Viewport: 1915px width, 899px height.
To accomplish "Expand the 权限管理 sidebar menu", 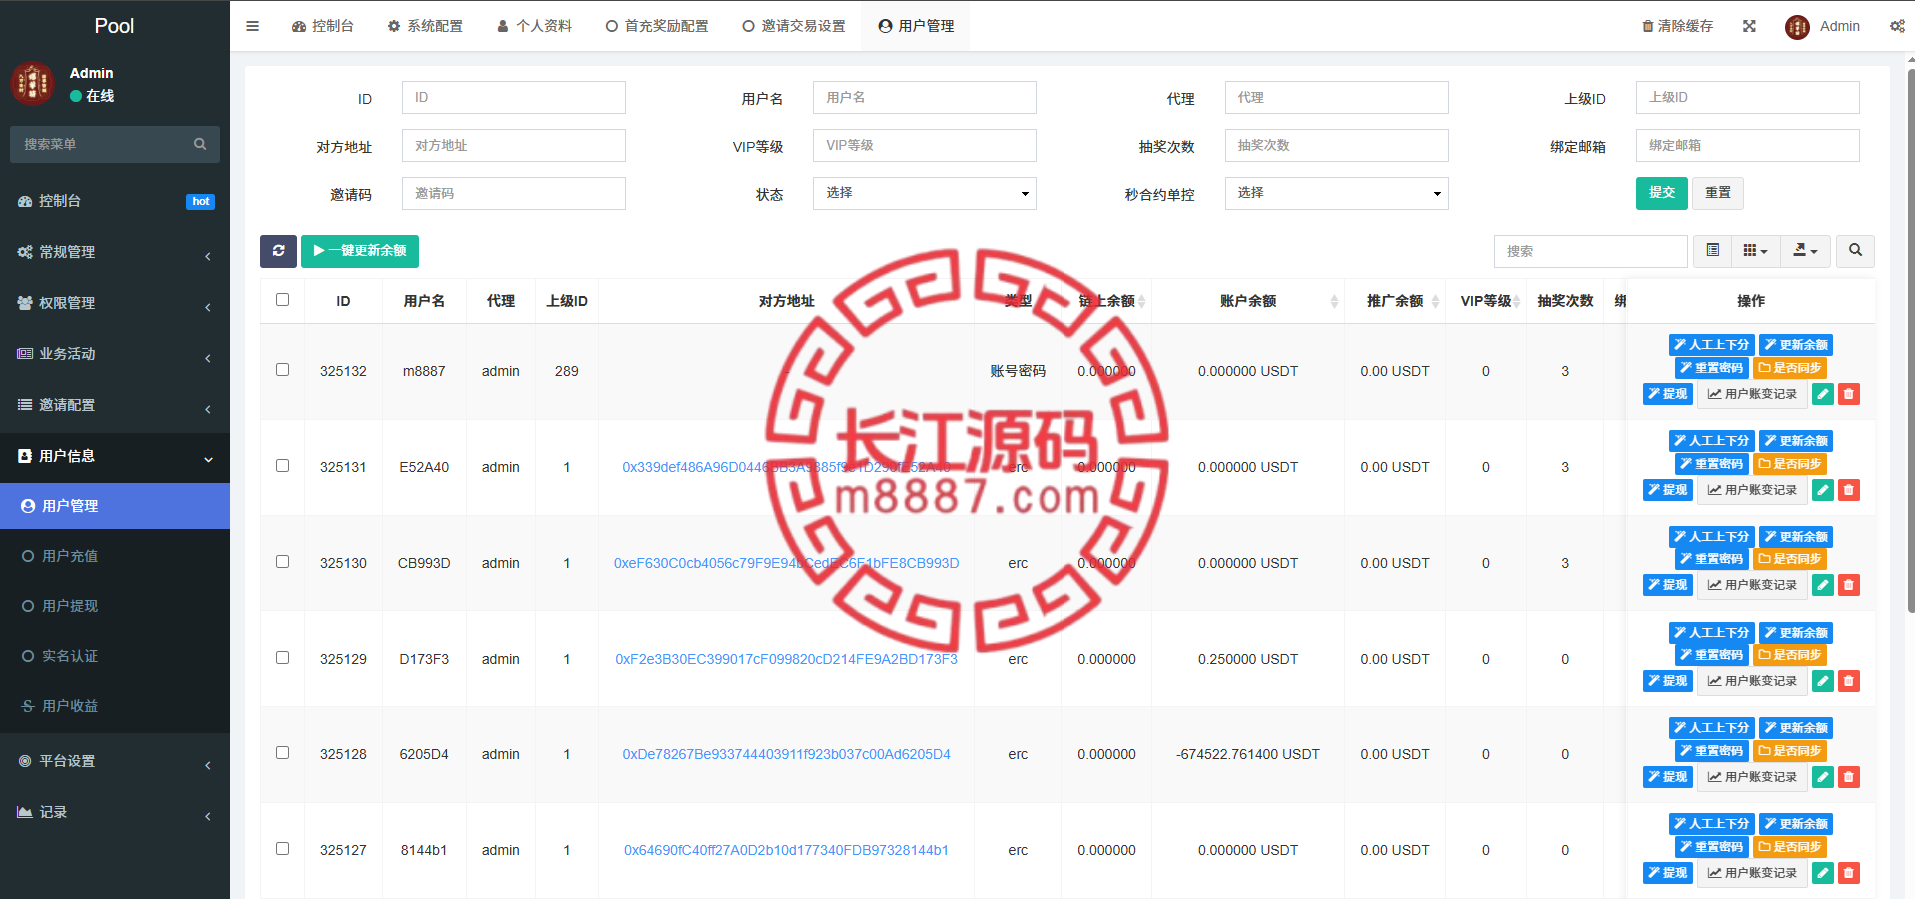I will pos(115,303).
